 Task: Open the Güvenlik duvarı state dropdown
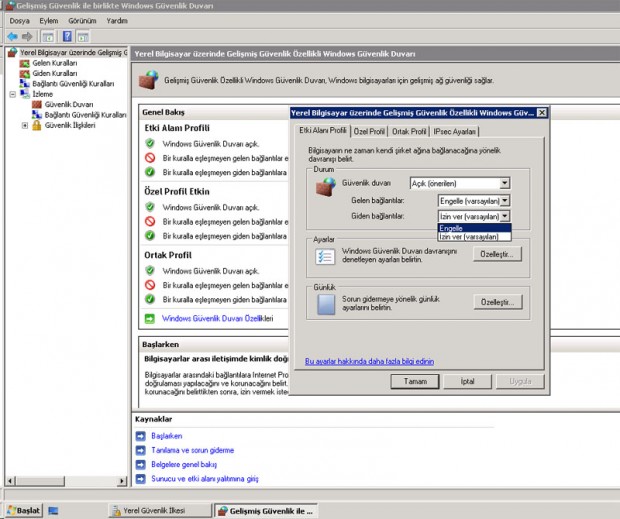pyautogui.click(x=460, y=183)
